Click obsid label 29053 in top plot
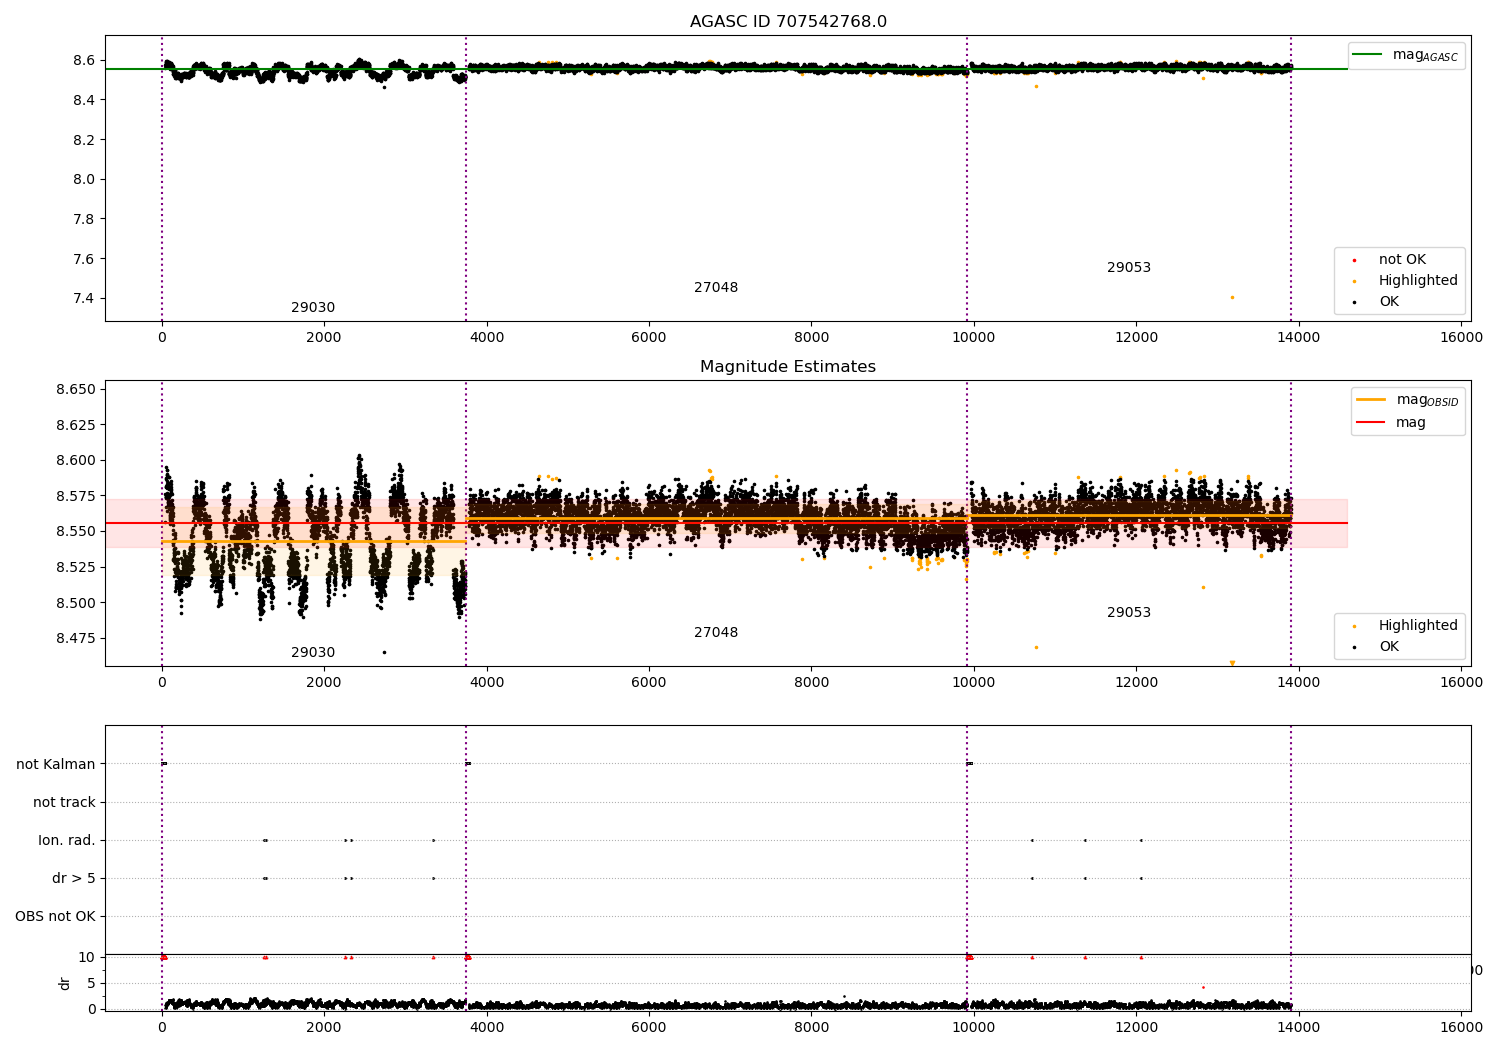Viewport: 1500px width, 1050px height. click(1129, 268)
